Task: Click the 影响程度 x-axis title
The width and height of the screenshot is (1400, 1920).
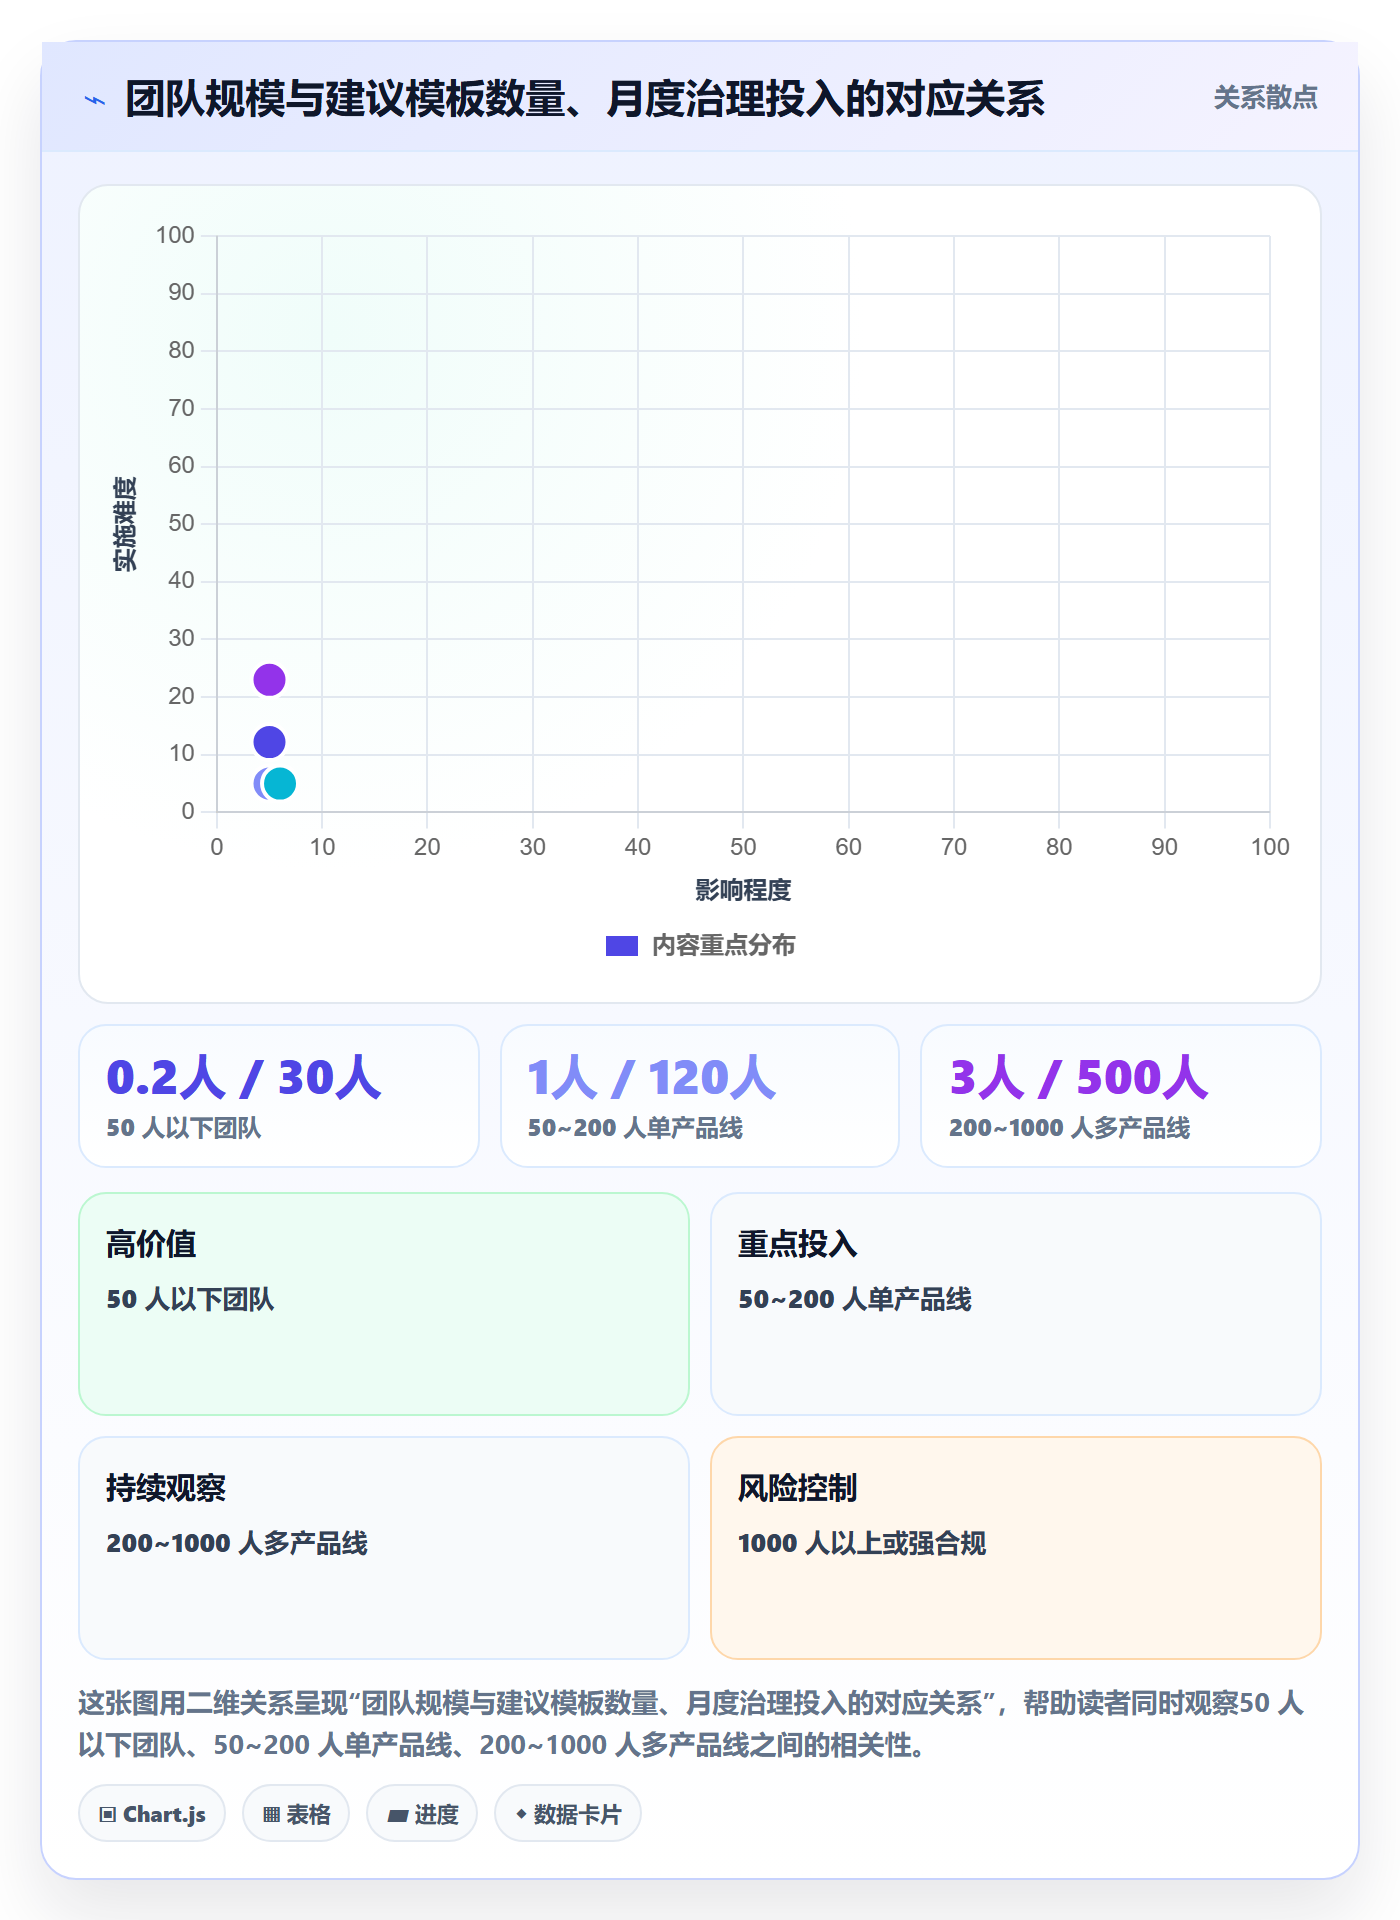Action: tap(743, 890)
